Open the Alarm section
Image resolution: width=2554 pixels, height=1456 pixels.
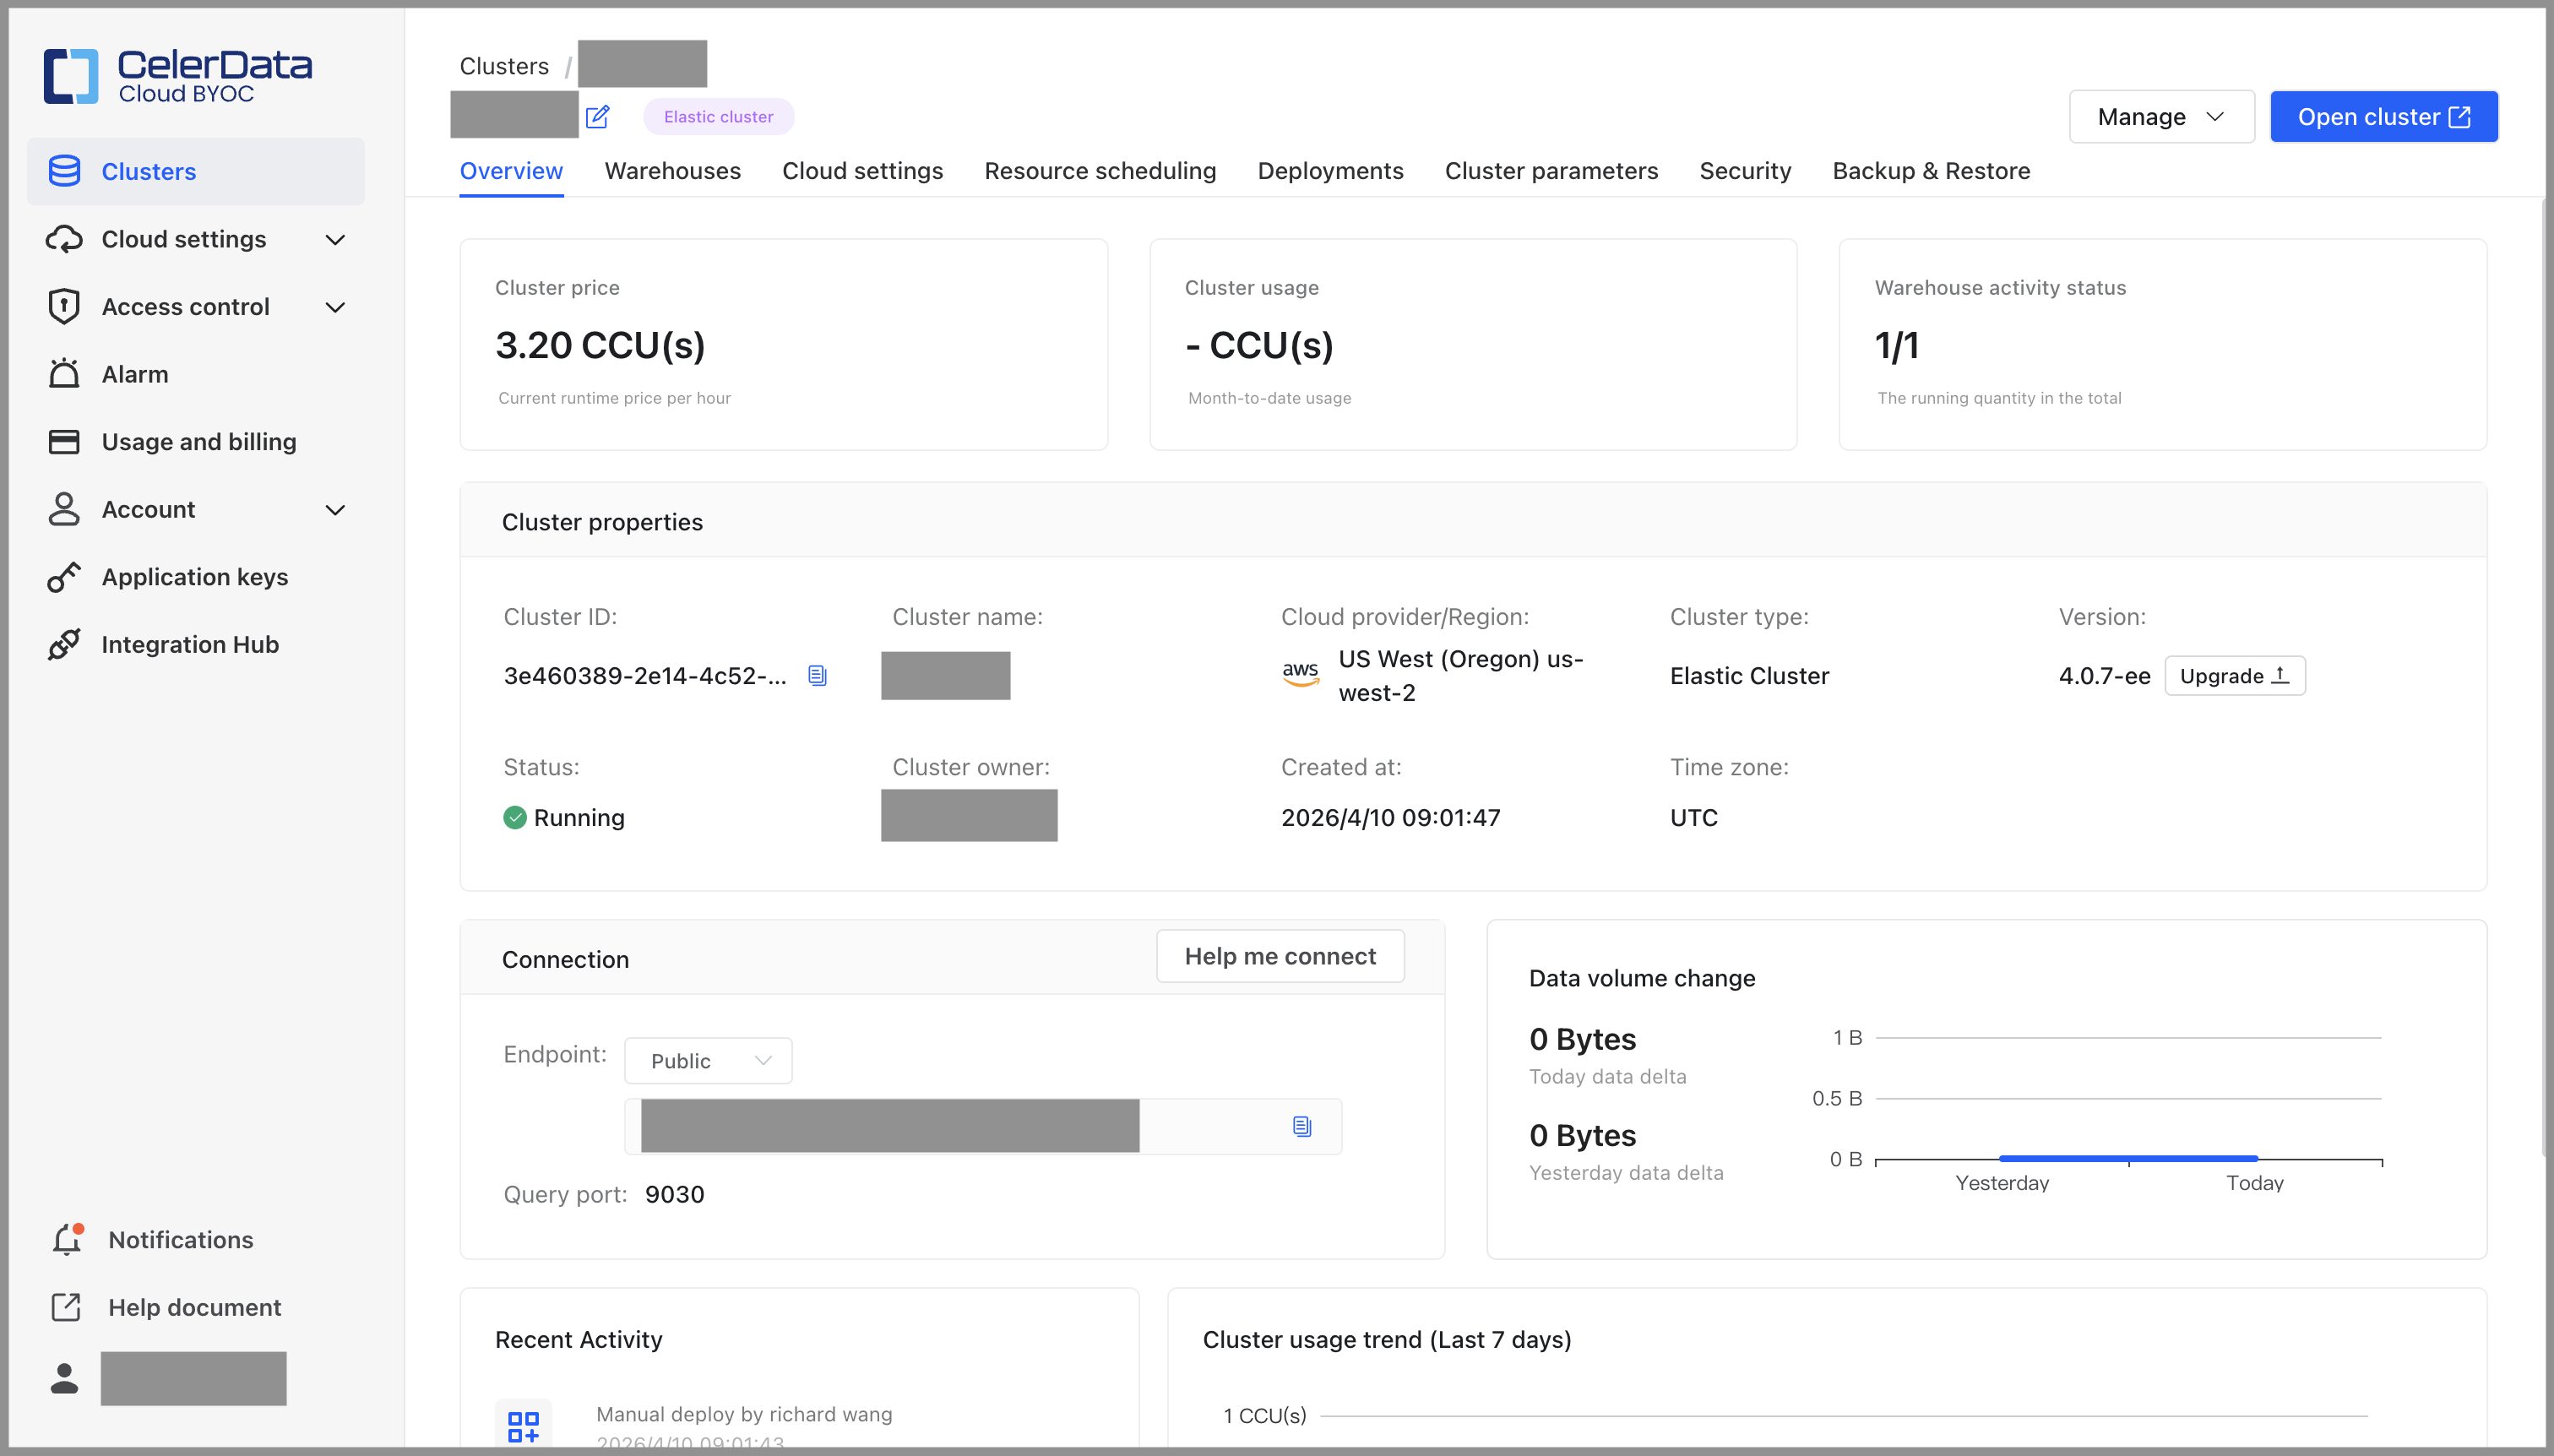[134, 373]
